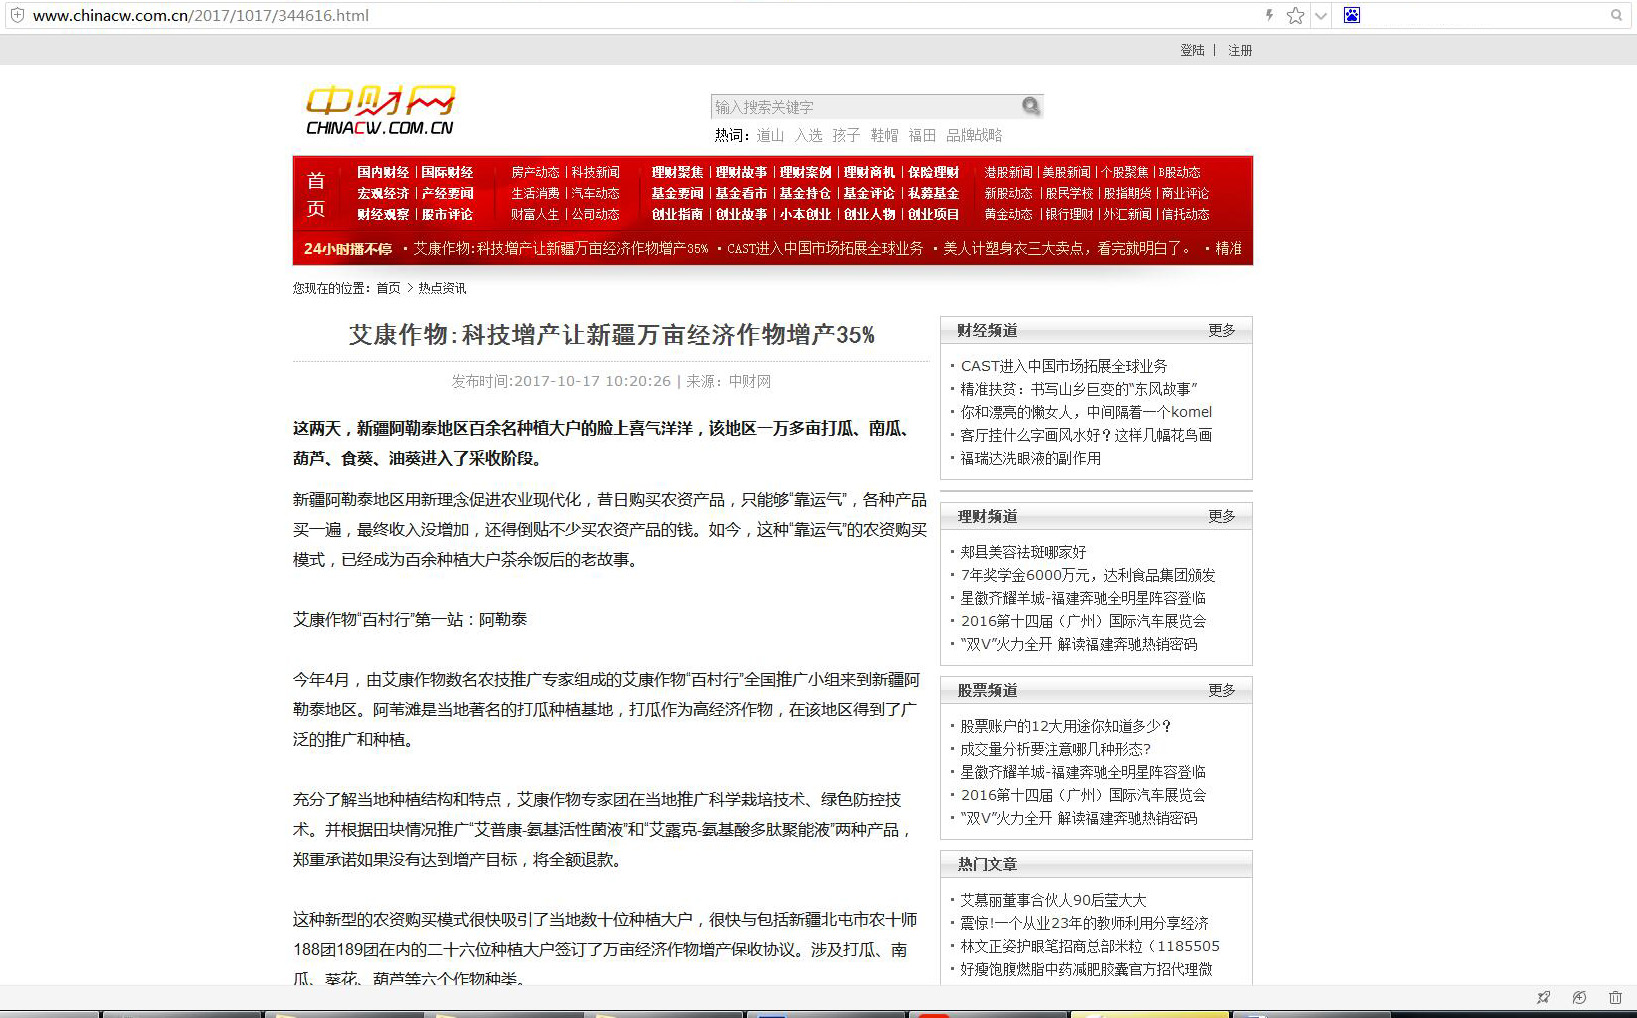Open the 宏观经济 nav item

[x=383, y=193]
